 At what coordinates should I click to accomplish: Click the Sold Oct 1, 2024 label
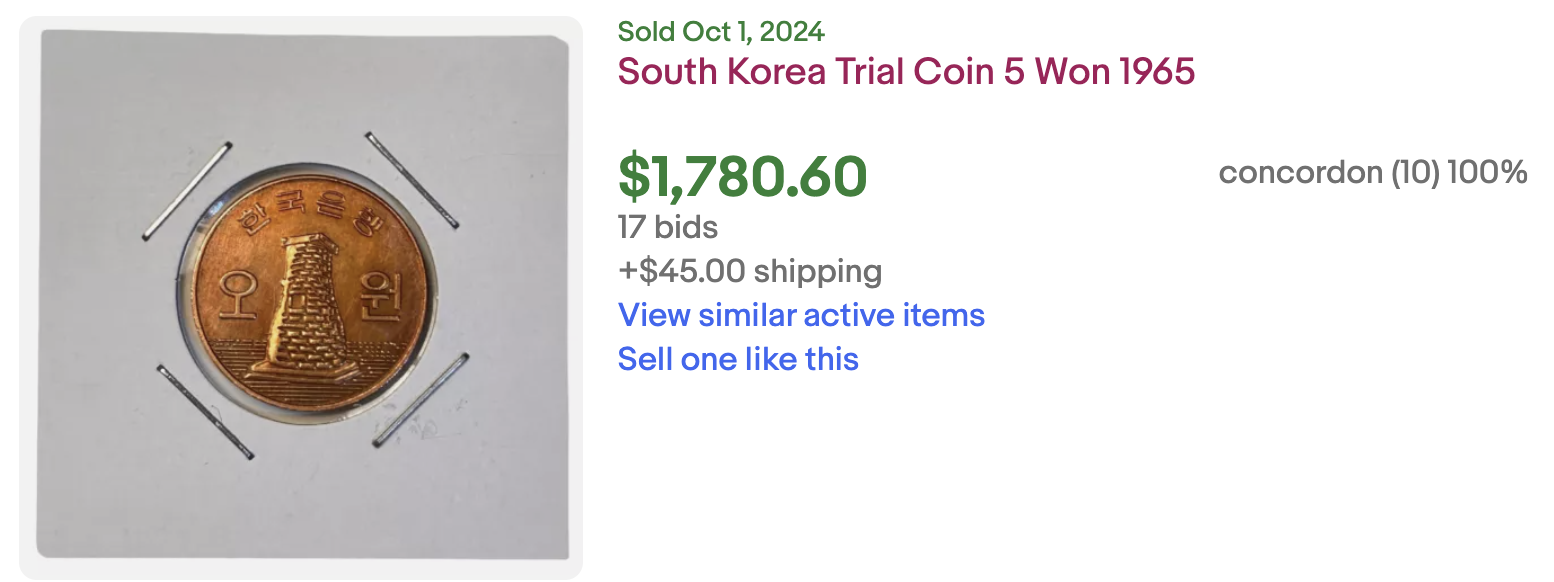[x=720, y=31]
